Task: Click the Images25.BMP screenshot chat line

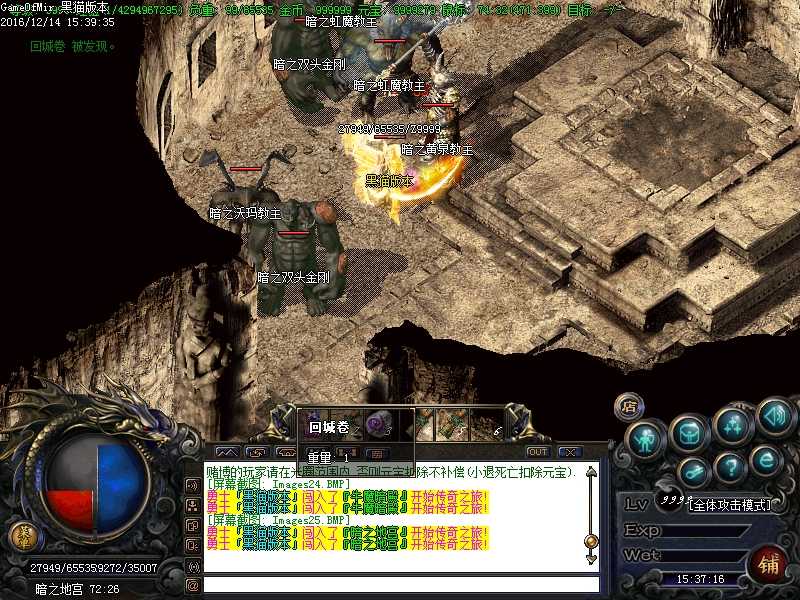Action: click(x=279, y=520)
